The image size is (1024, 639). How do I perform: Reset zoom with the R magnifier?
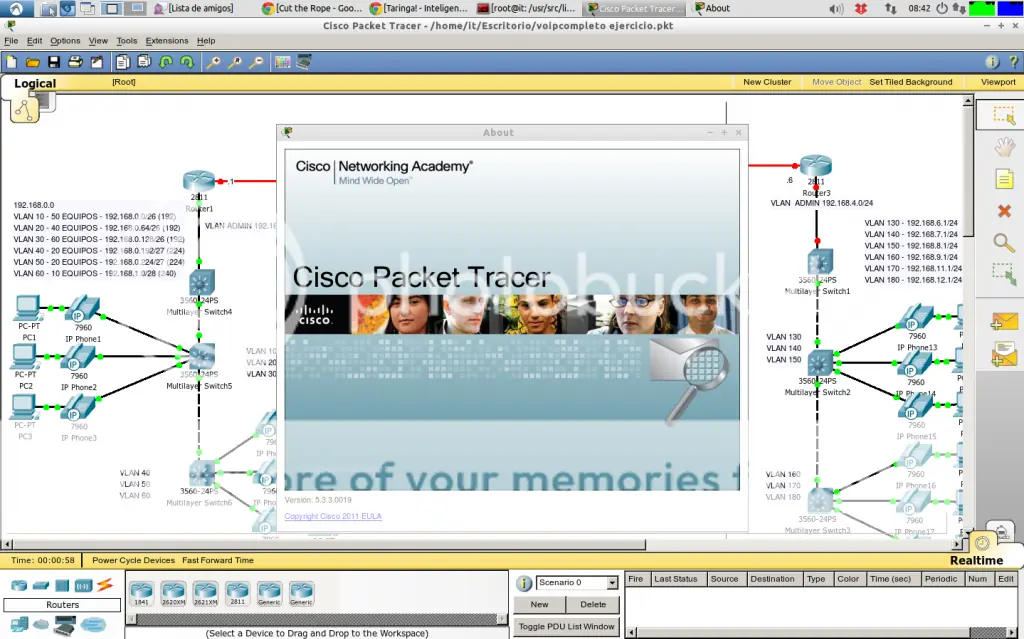(235, 62)
